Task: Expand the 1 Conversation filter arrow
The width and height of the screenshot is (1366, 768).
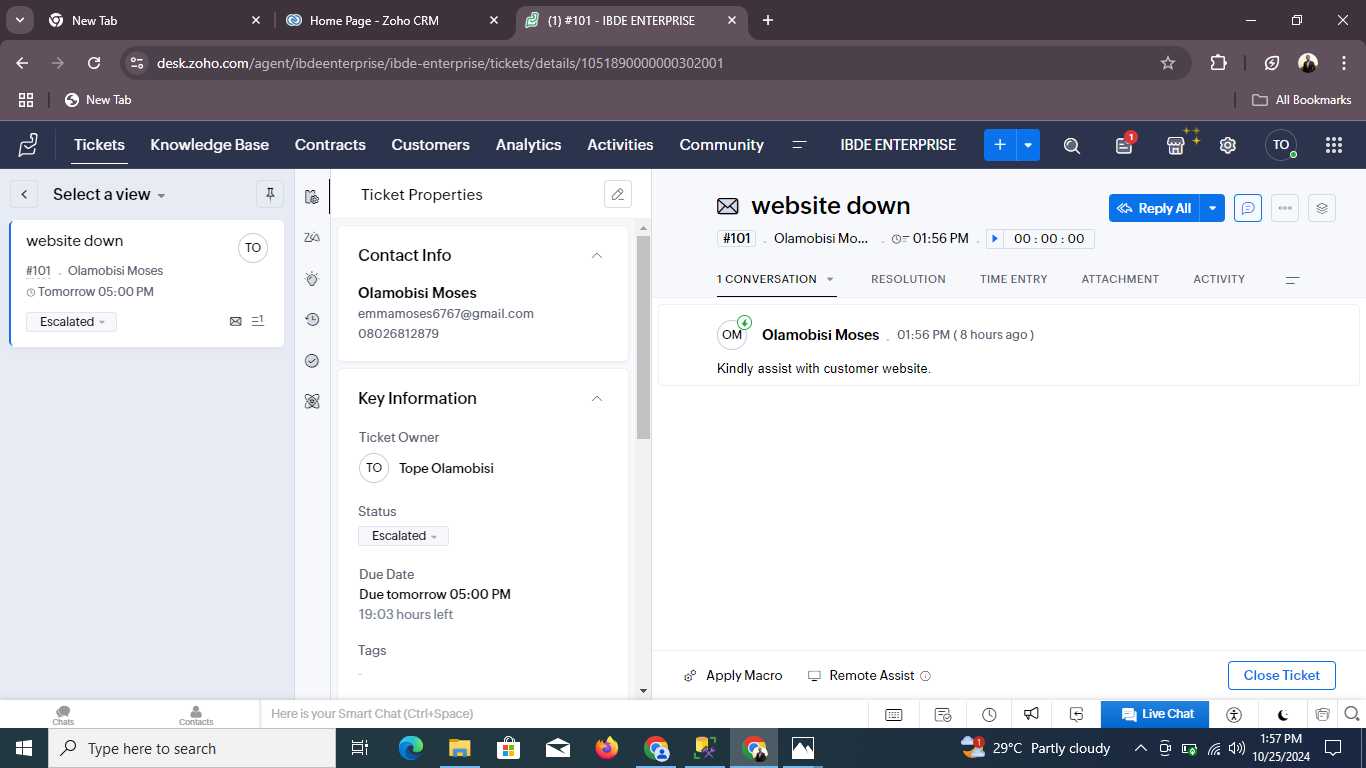Action: [x=830, y=280]
